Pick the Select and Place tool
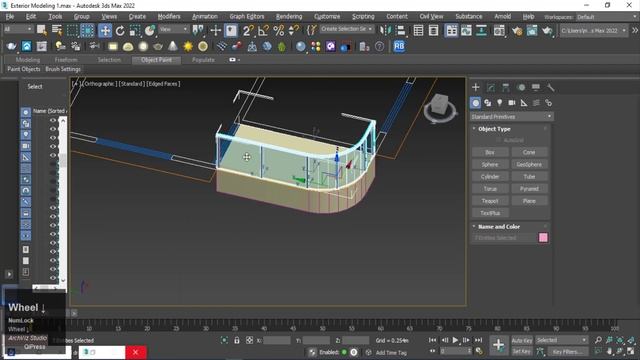Screen dimensions: 640x360 150,30
